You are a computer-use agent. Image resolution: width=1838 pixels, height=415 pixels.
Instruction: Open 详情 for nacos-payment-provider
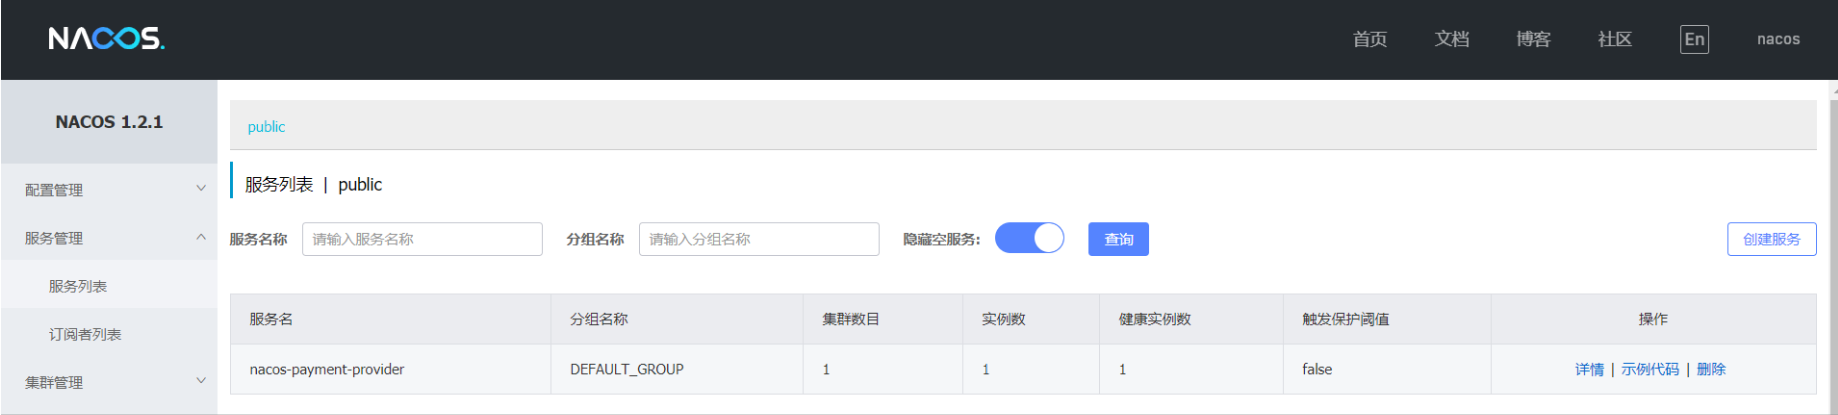[x=1589, y=369]
